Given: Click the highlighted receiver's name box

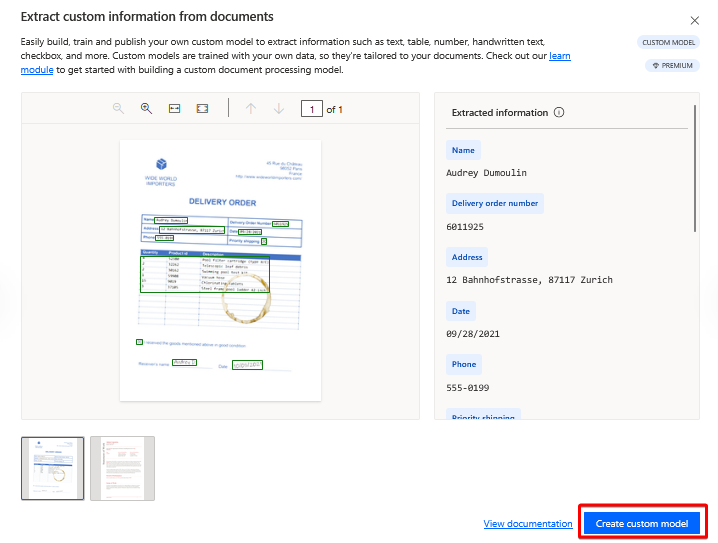Looking at the screenshot, I should [x=184, y=362].
